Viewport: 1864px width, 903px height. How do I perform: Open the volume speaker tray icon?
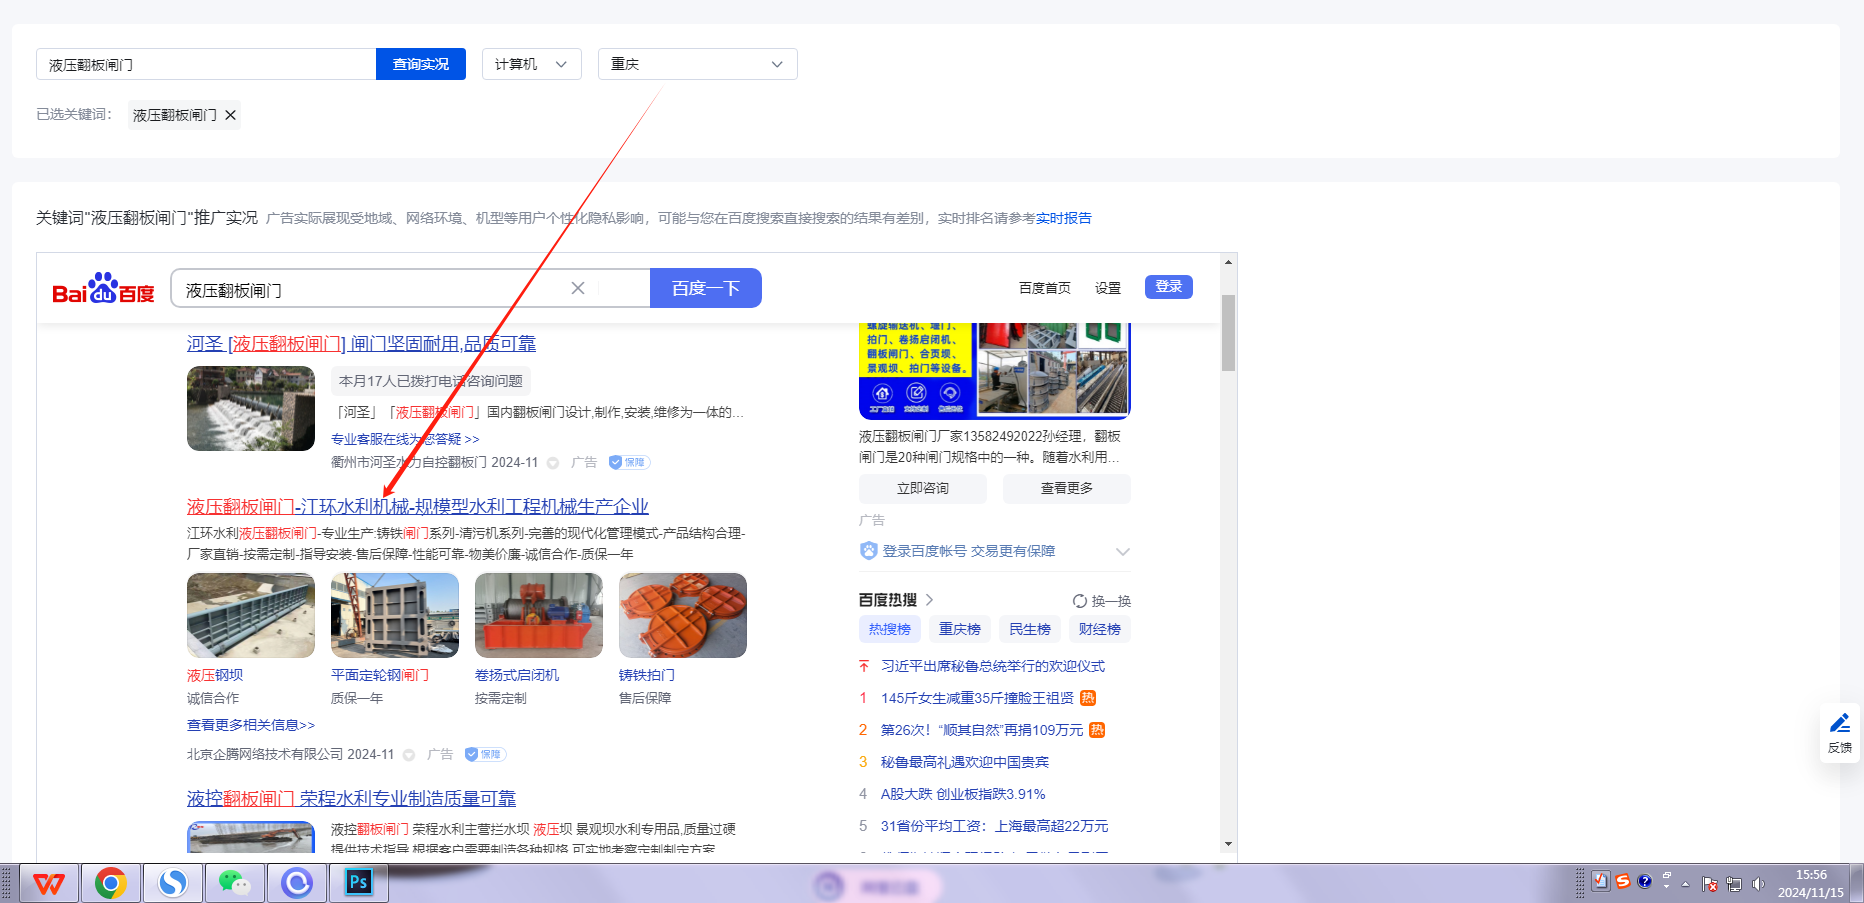click(1758, 884)
